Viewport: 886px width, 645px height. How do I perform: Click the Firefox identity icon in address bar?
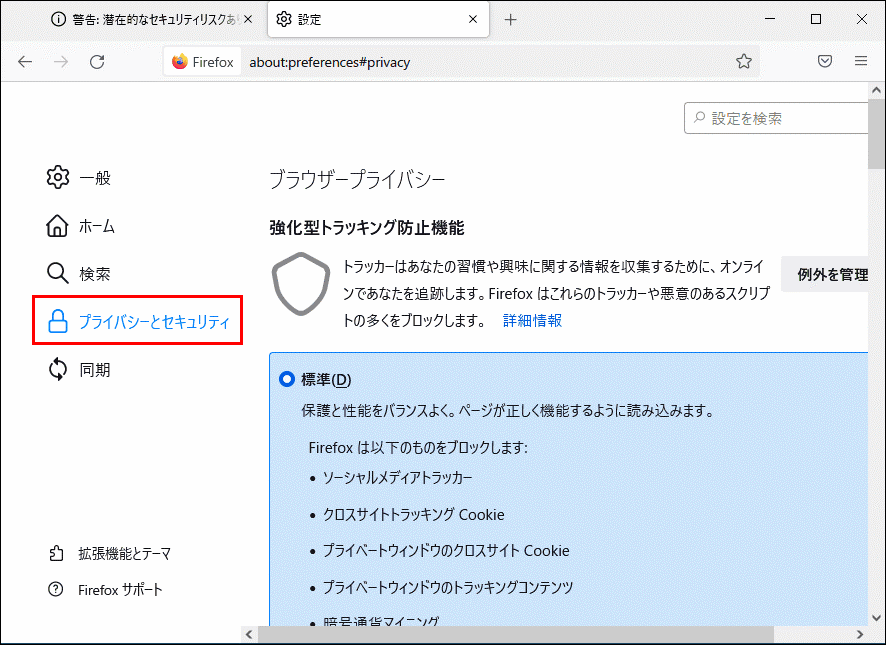point(203,62)
